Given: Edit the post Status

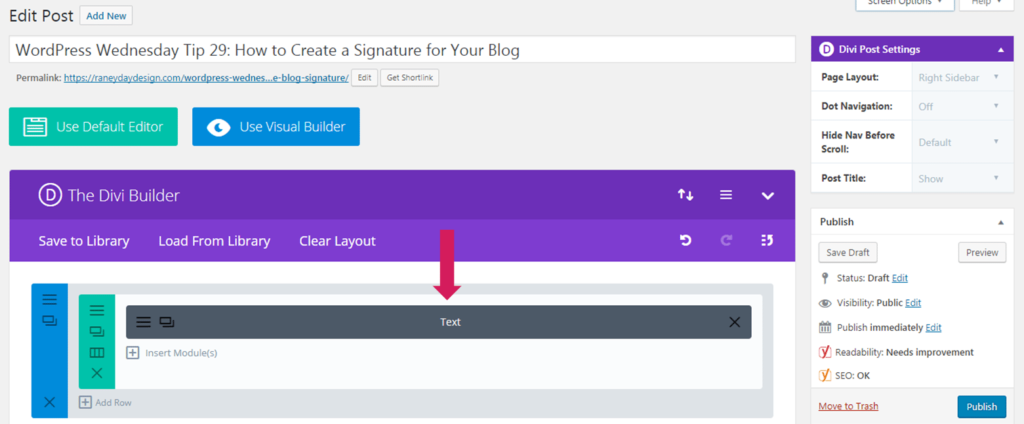Looking at the screenshot, I should click(900, 278).
